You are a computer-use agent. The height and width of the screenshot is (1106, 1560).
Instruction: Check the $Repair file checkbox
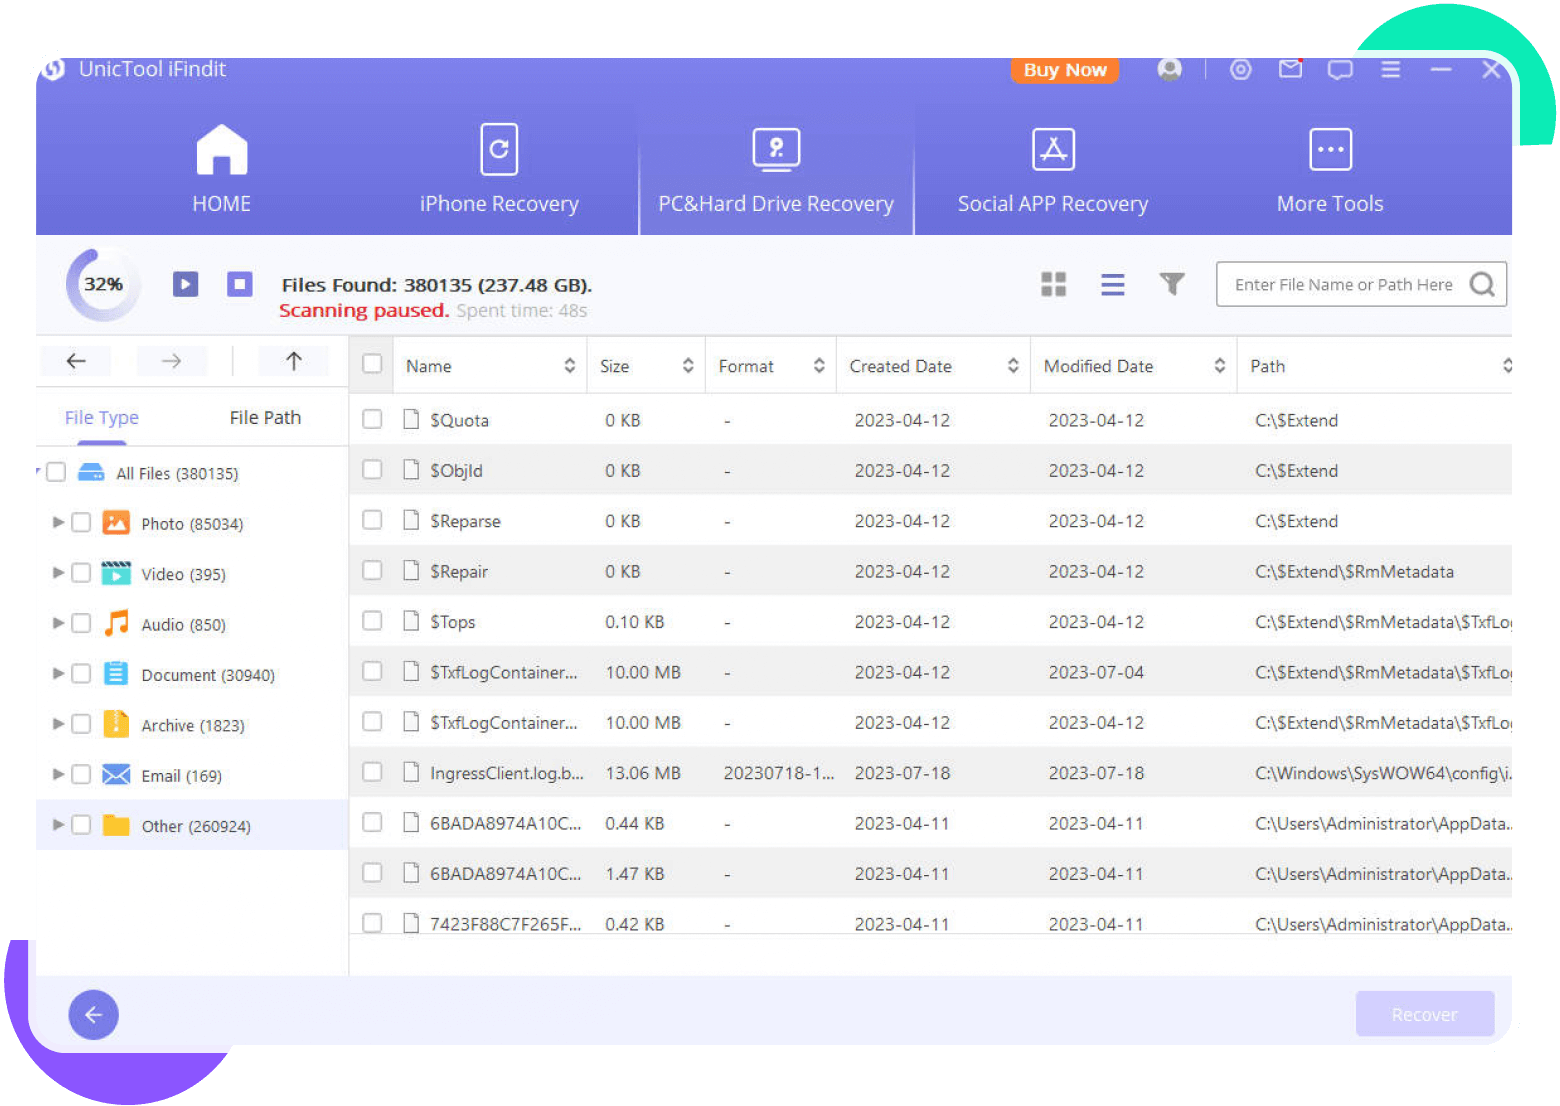pyautogui.click(x=372, y=570)
